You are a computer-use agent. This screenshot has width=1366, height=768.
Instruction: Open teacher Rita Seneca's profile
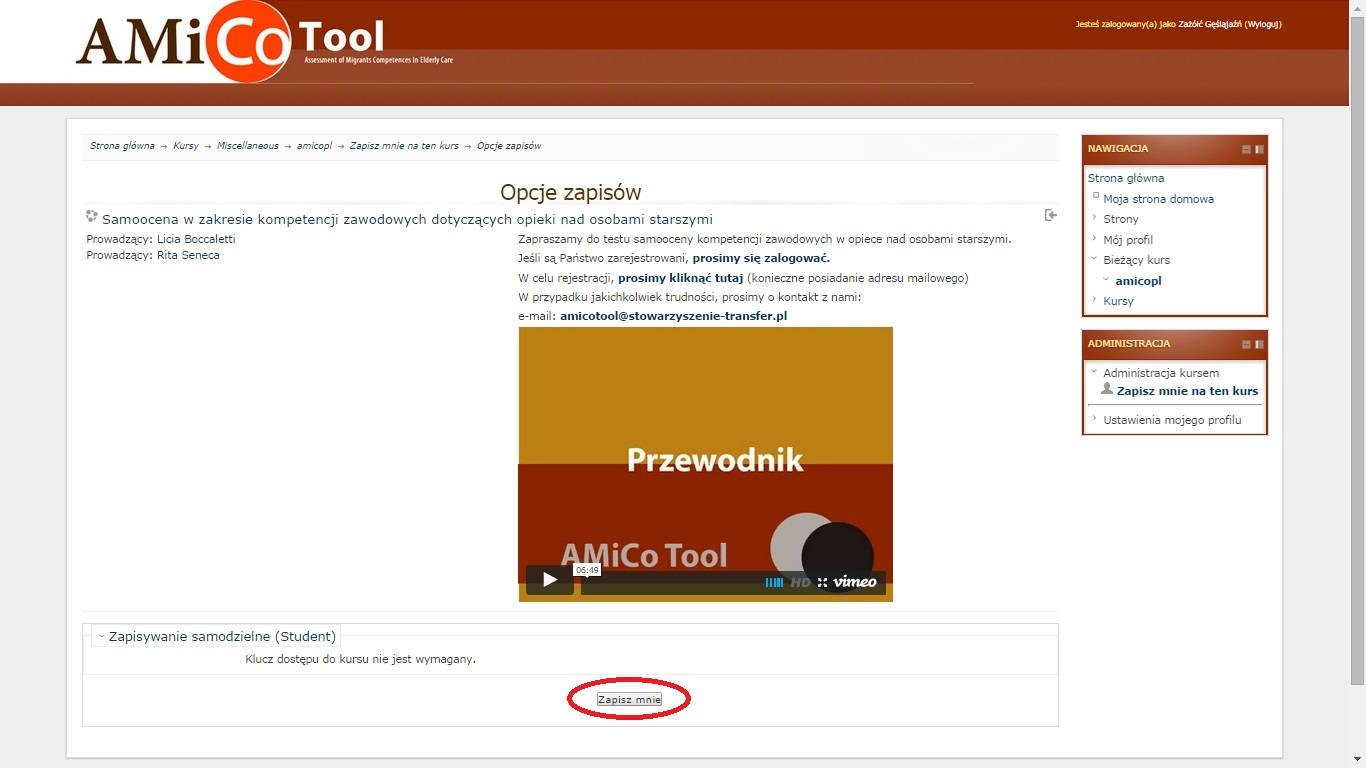click(x=188, y=255)
